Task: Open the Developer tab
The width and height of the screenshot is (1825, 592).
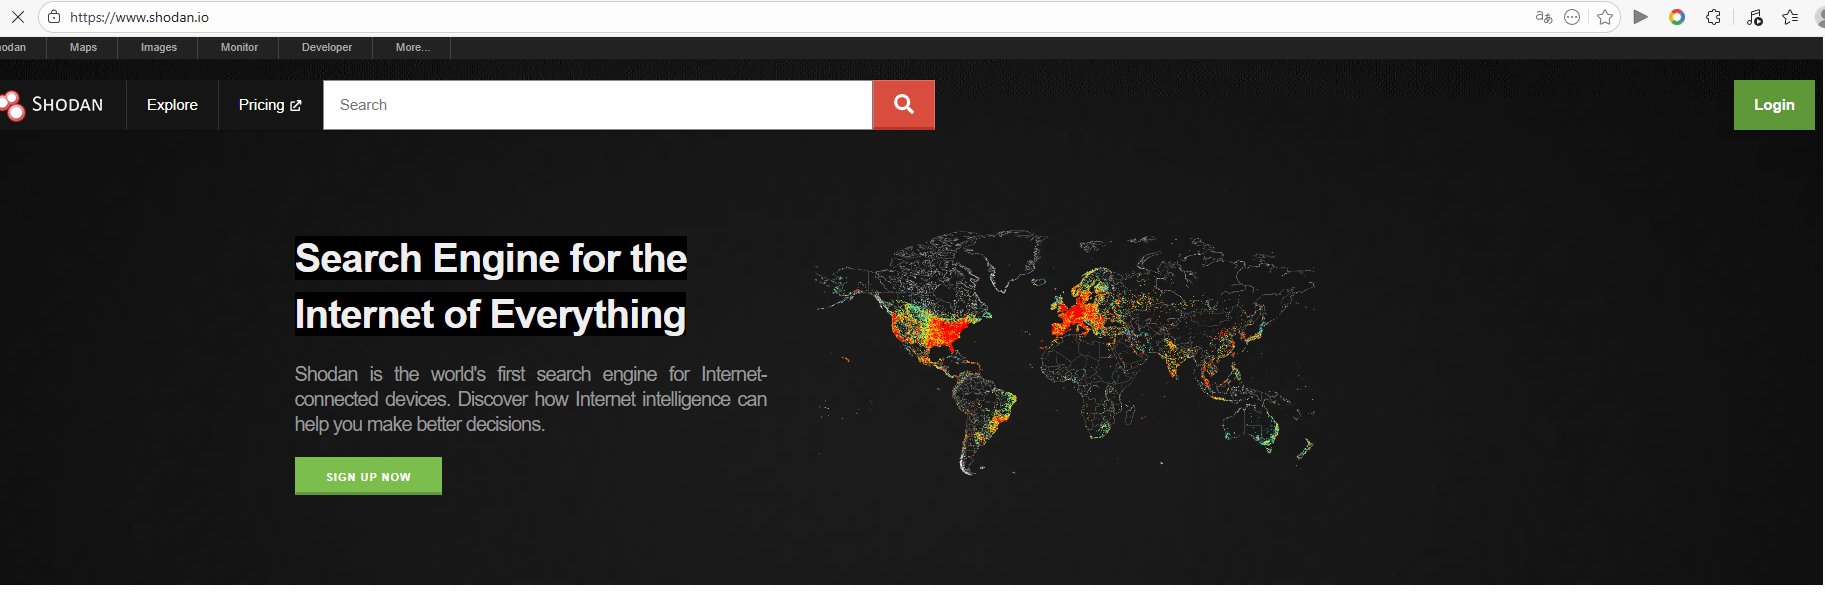Action: click(327, 47)
